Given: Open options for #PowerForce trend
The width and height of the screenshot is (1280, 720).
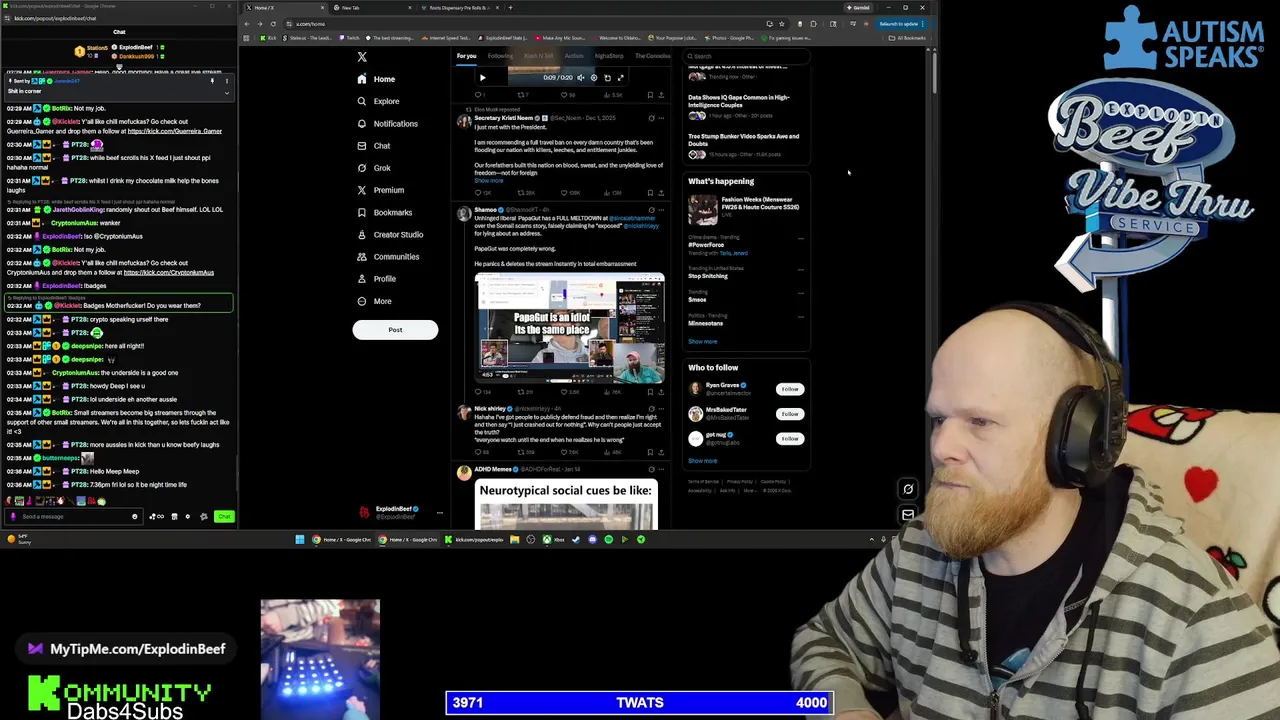Looking at the screenshot, I should point(800,238).
